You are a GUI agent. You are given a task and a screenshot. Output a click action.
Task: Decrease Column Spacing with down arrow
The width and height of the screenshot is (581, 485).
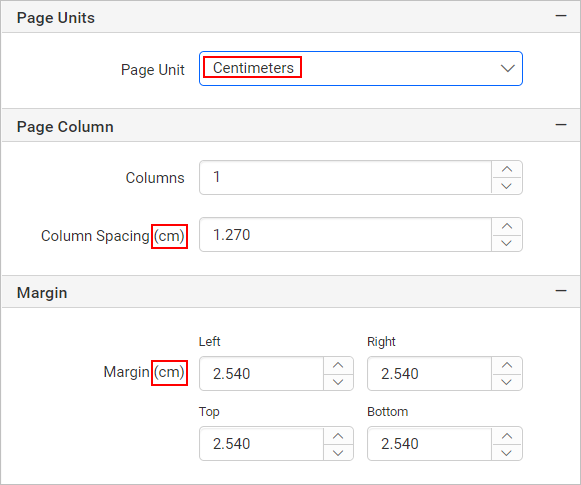[x=507, y=243]
